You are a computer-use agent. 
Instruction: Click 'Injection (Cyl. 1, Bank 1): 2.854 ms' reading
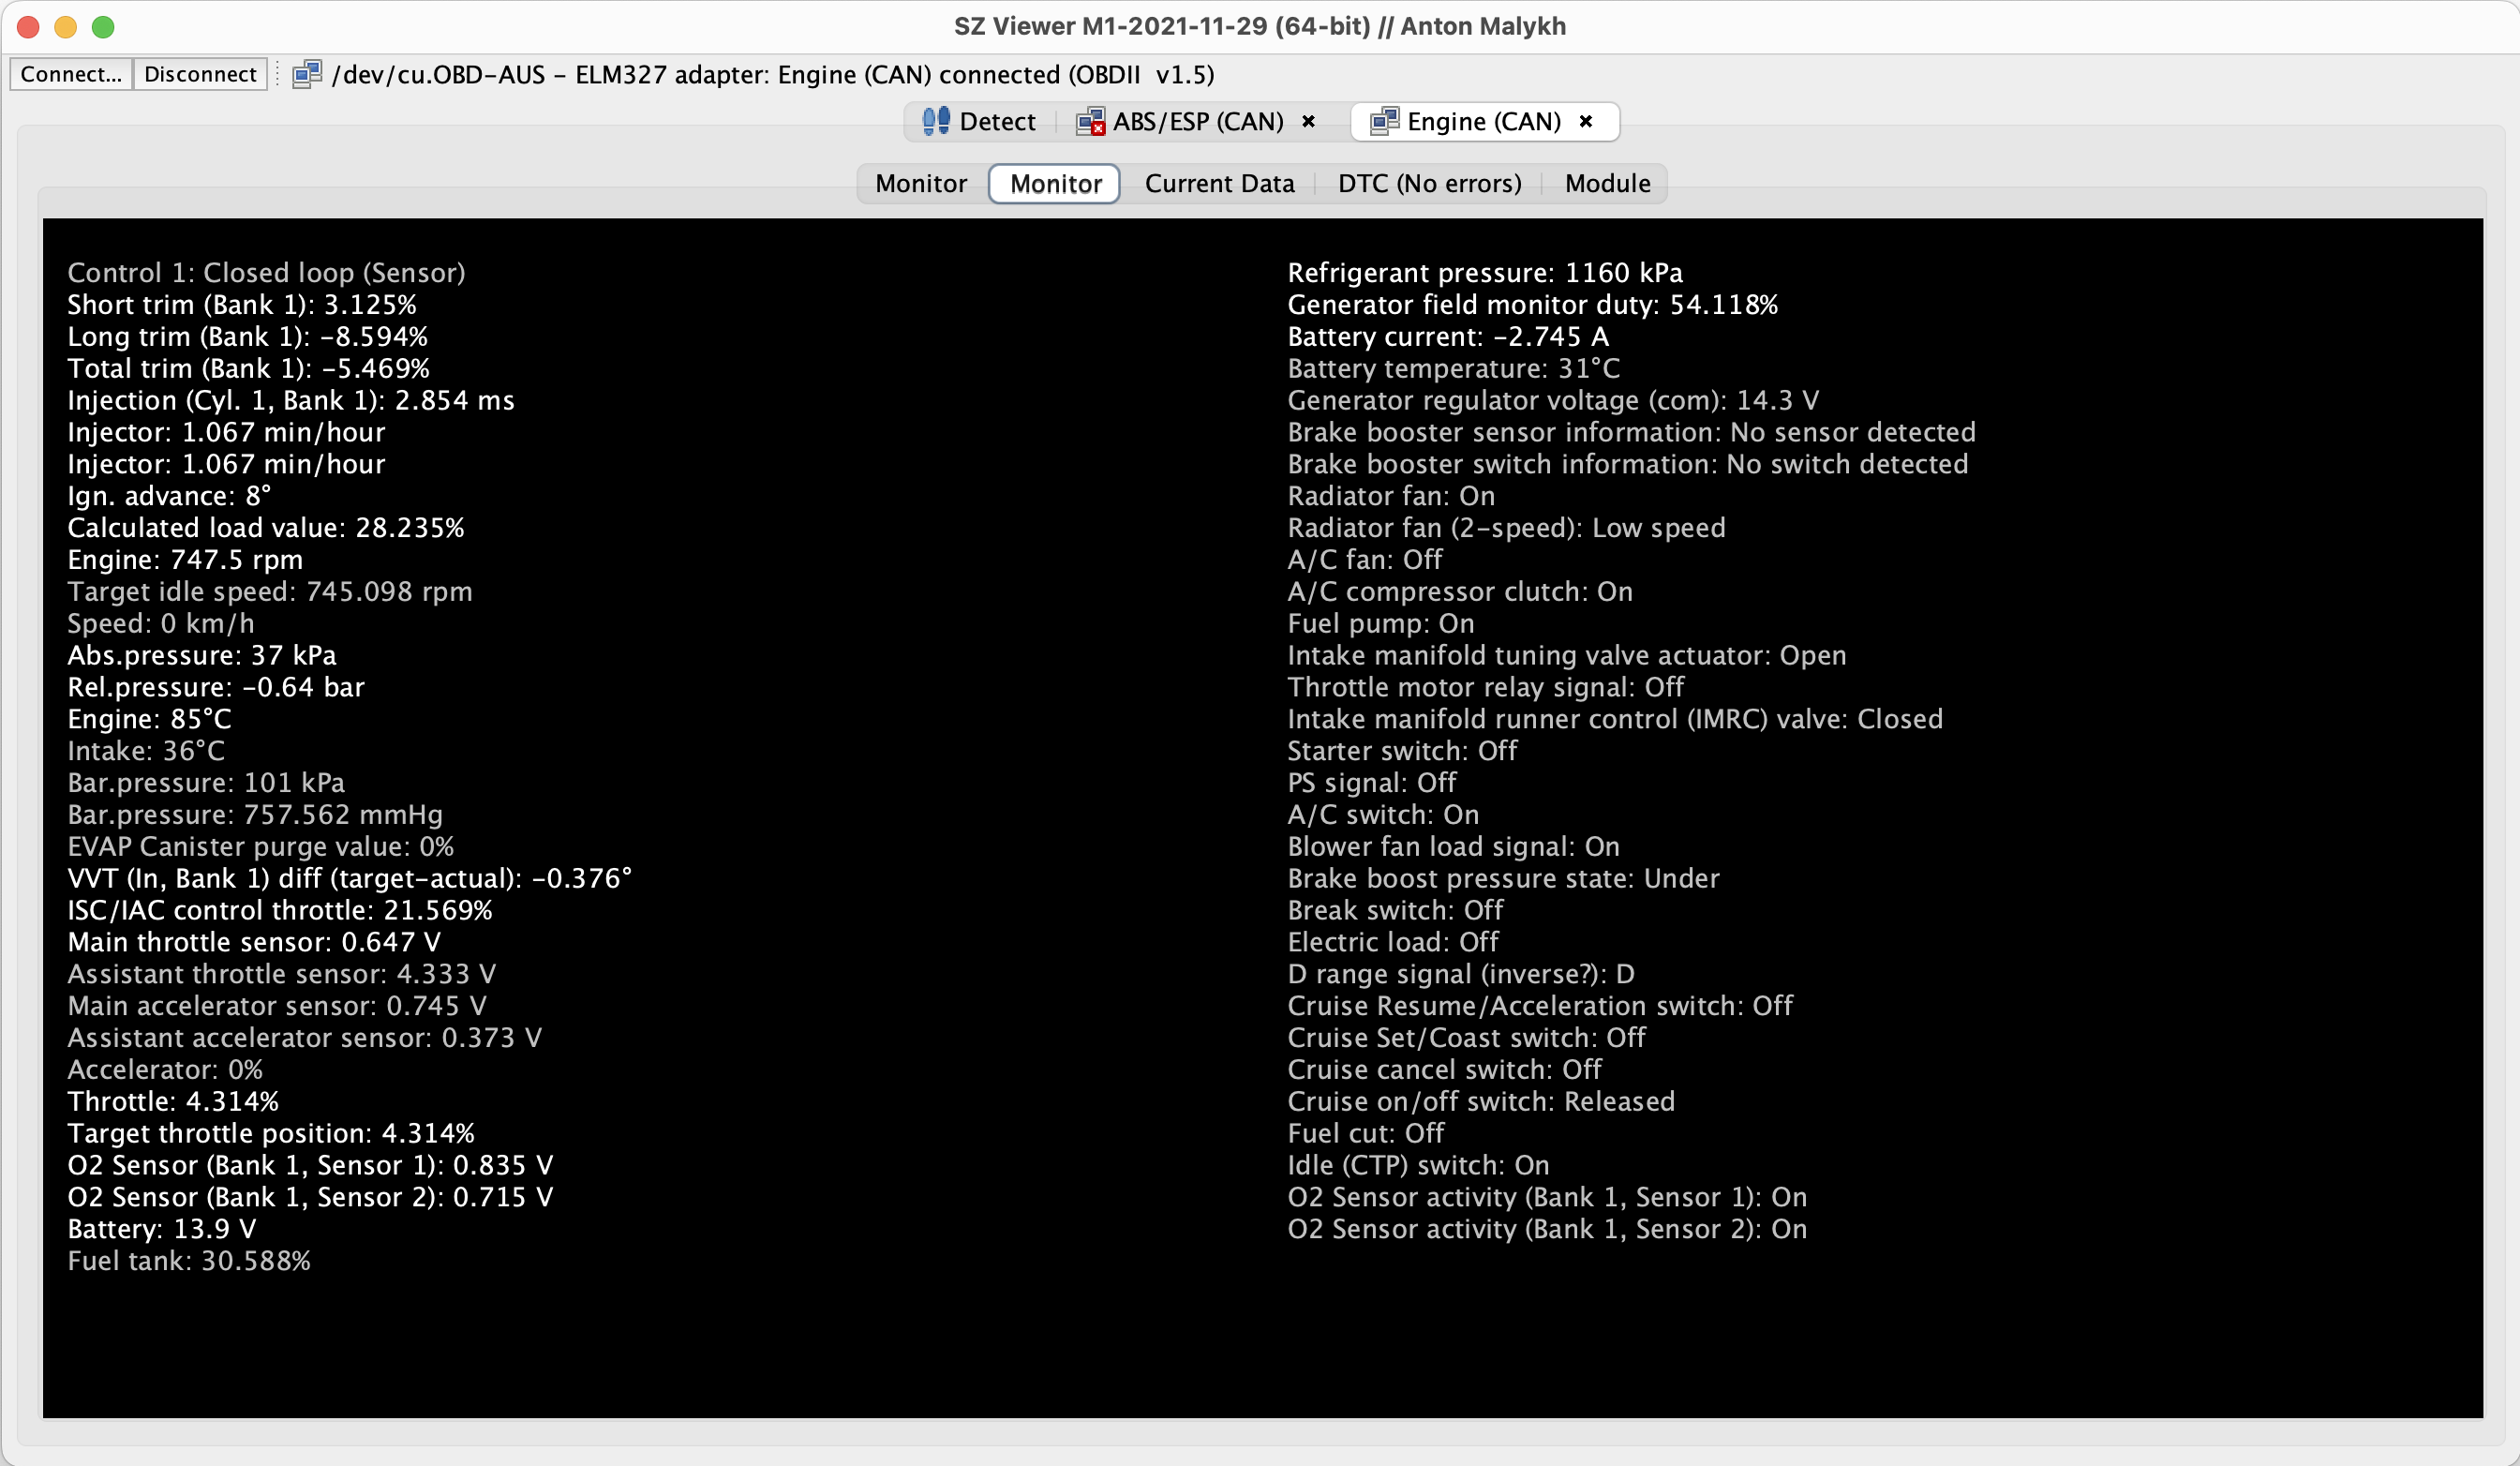[291, 401]
